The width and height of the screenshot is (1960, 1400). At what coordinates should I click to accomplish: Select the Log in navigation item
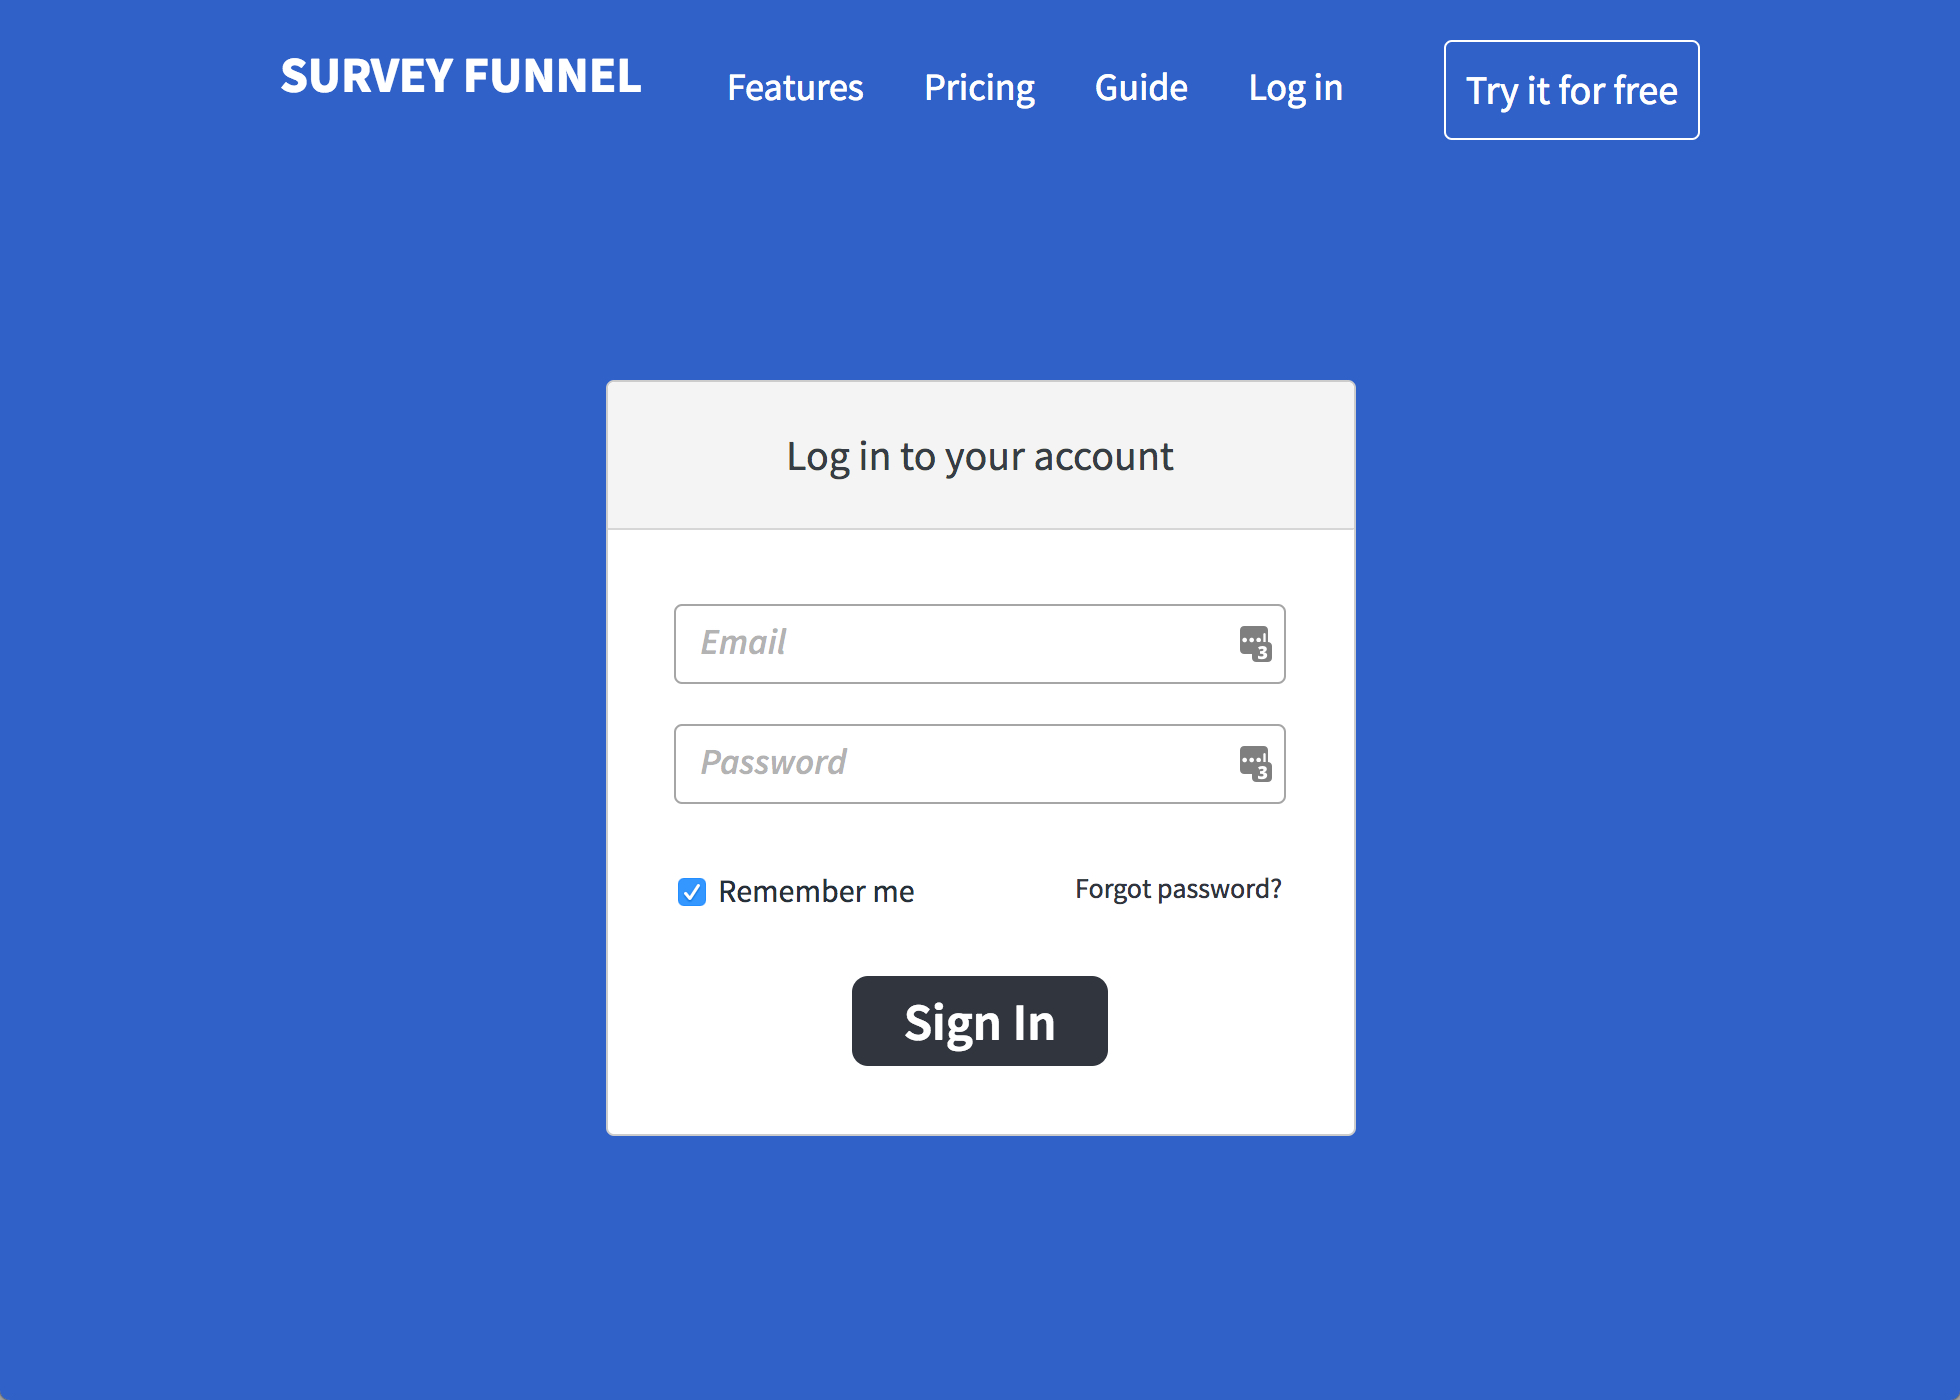click(x=1295, y=88)
